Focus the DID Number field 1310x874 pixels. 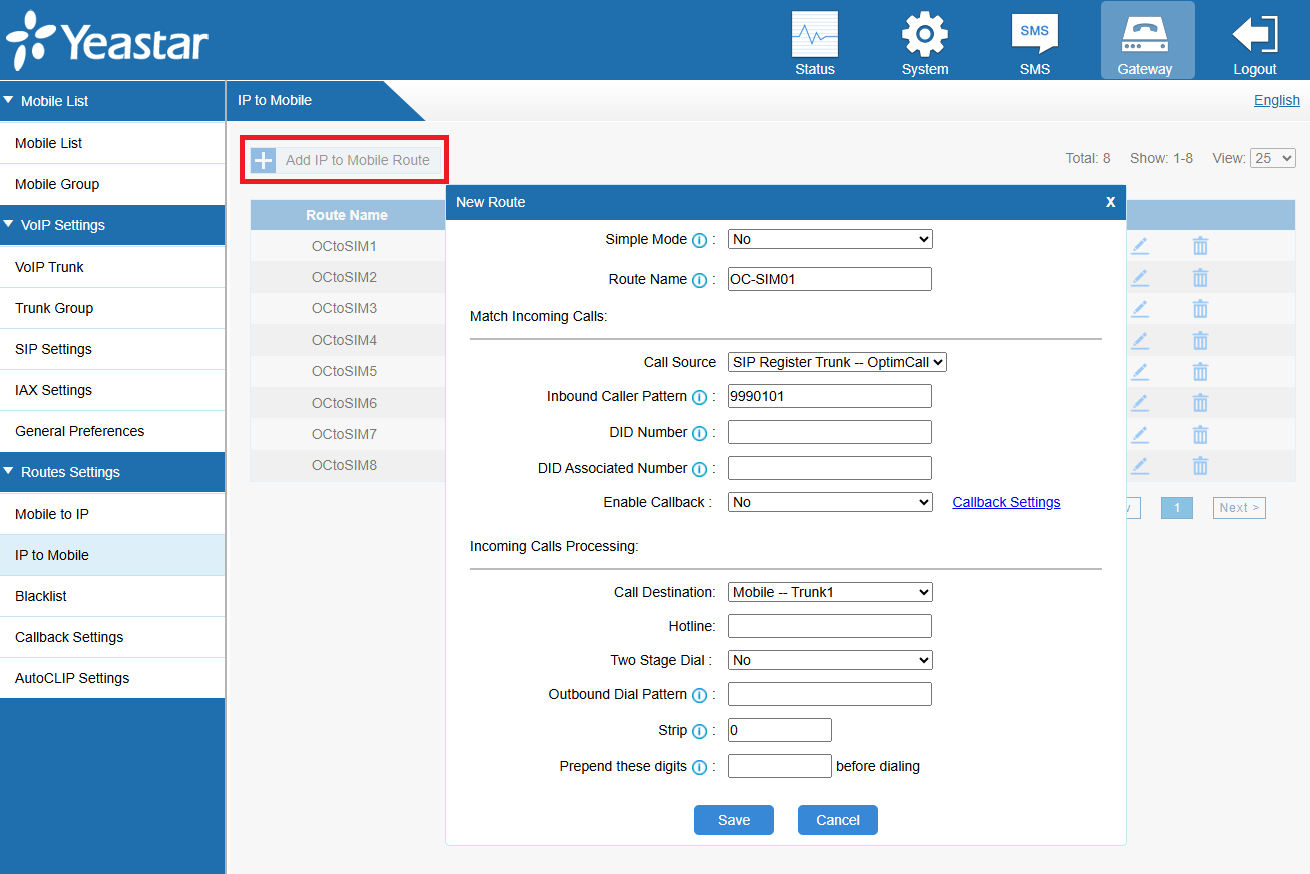click(830, 432)
